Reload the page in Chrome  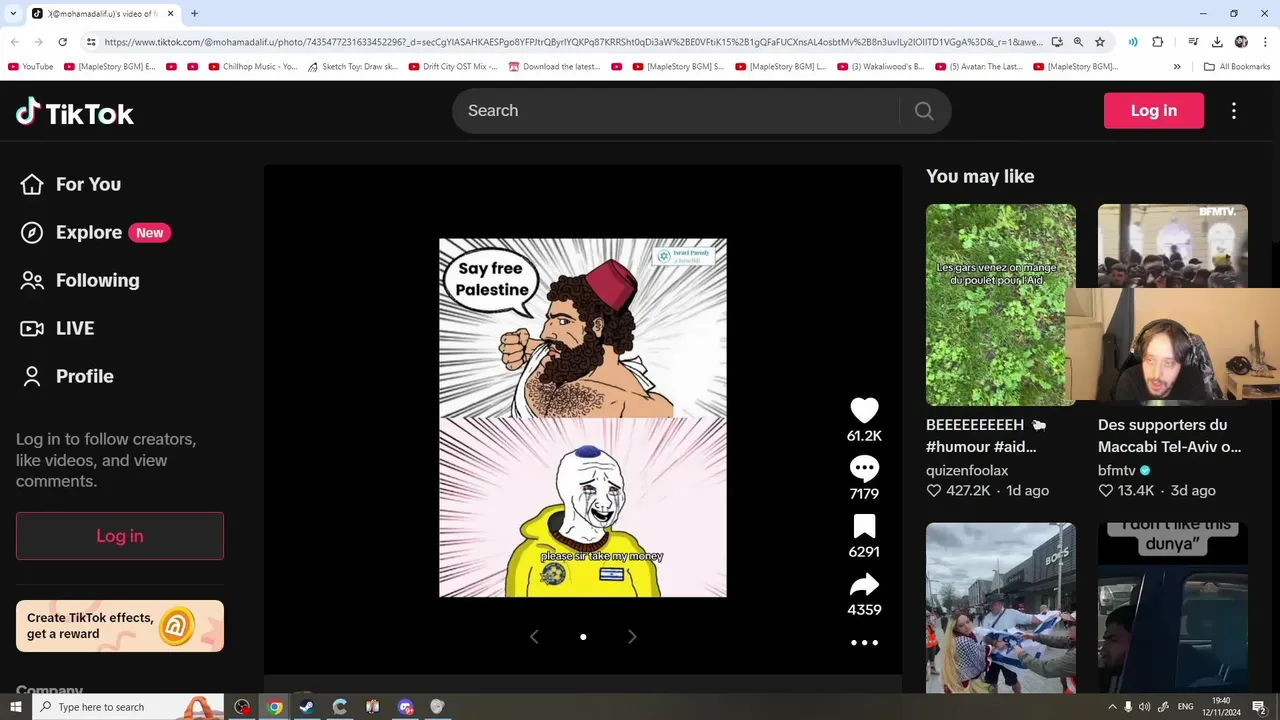pyautogui.click(x=62, y=42)
